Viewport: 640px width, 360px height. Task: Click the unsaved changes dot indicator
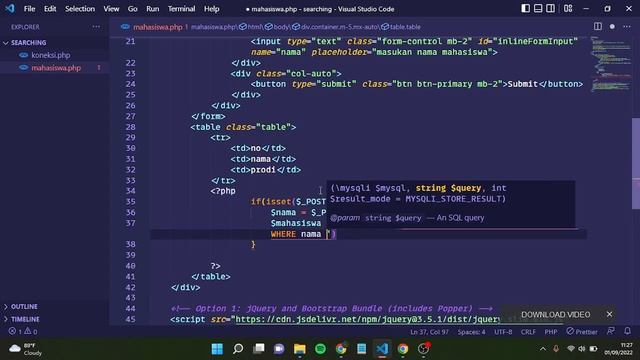[x=612, y=27]
